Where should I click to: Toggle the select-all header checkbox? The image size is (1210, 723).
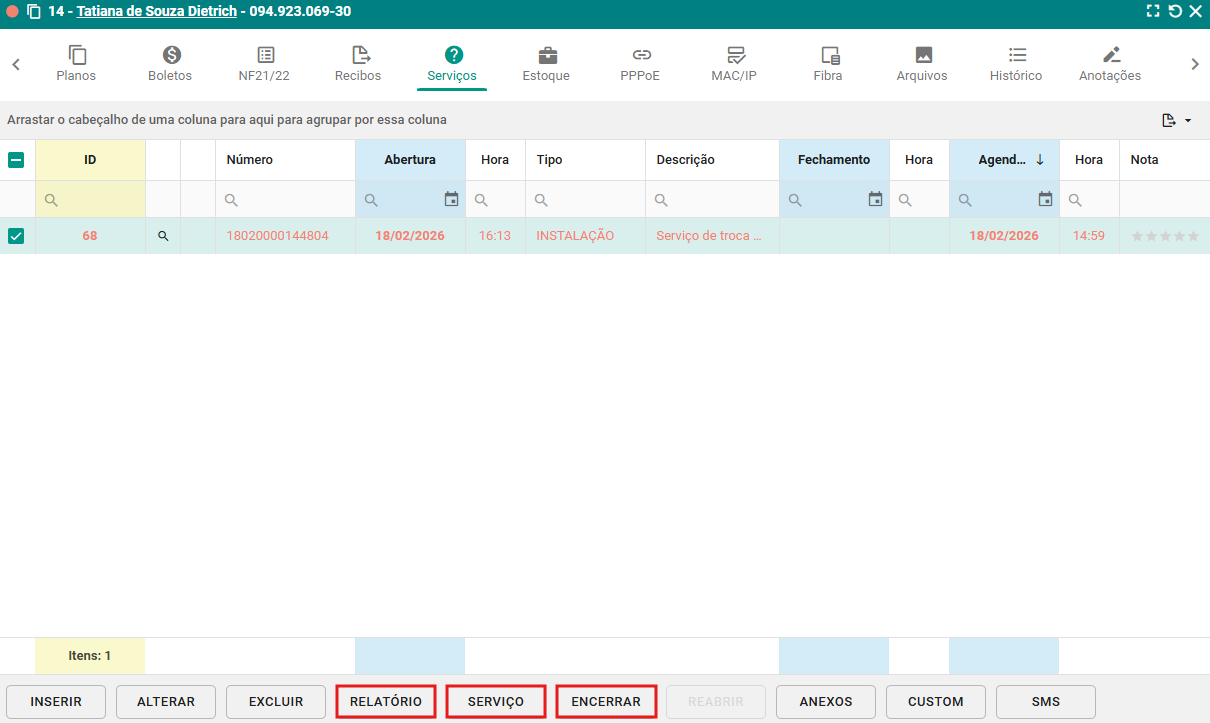pyautogui.click(x=17, y=160)
